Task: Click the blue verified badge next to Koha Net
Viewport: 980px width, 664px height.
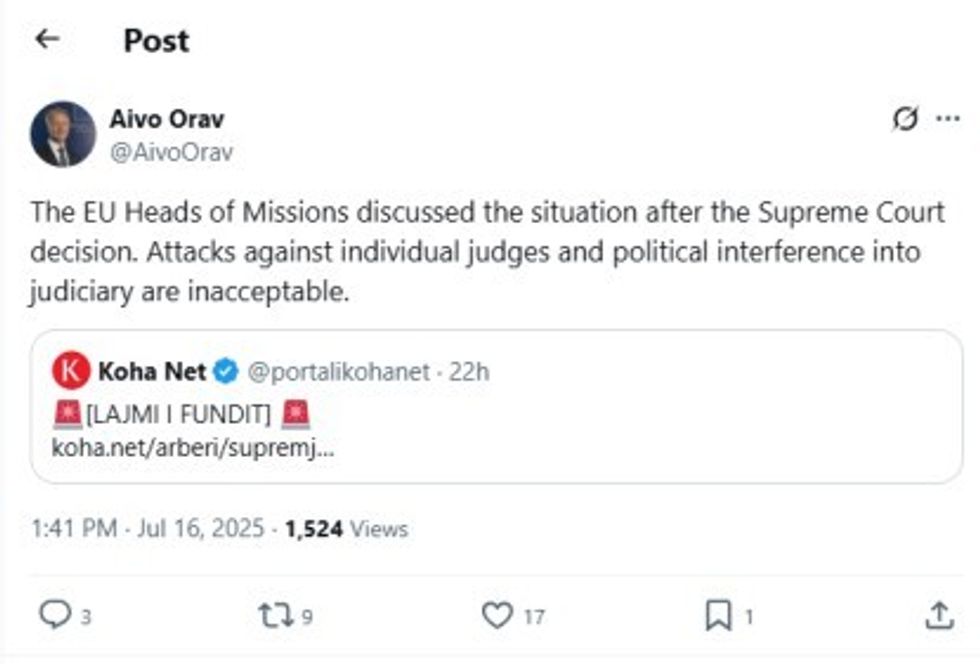Action: pyautogui.click(x=226, y=372)
